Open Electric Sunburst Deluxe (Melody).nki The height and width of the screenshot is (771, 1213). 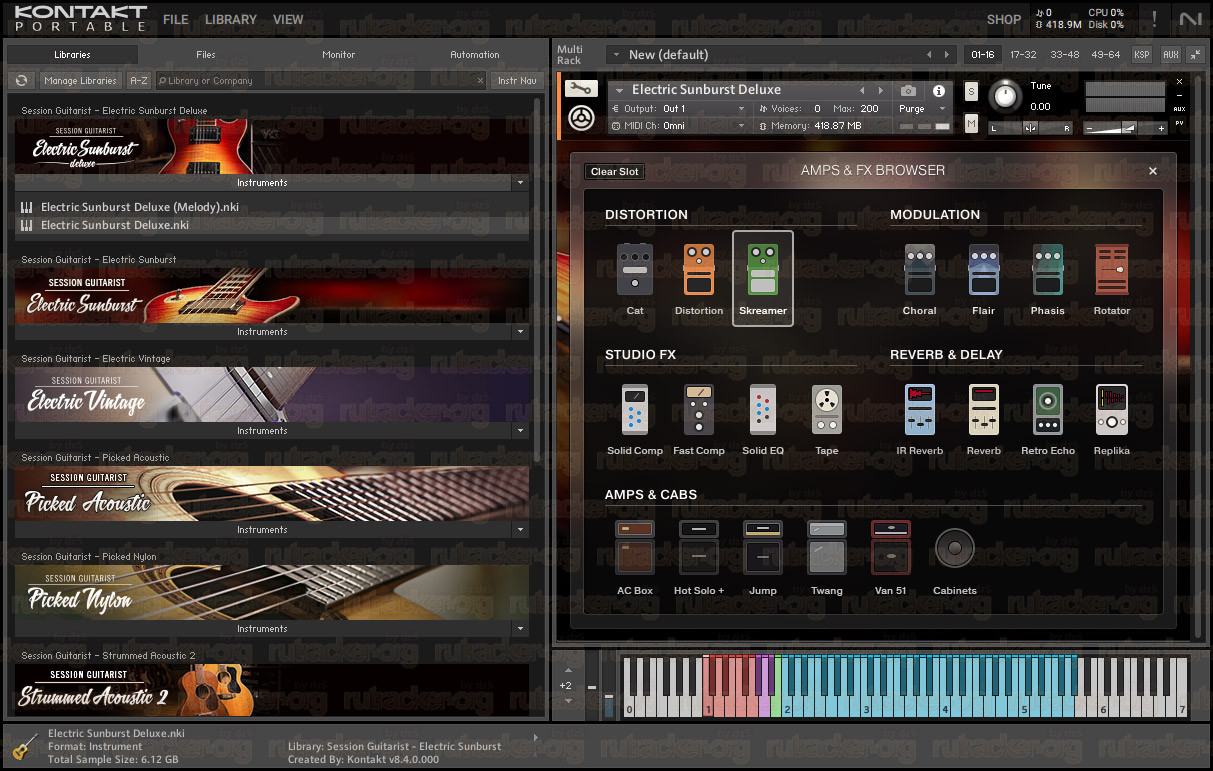click(140, 207)
